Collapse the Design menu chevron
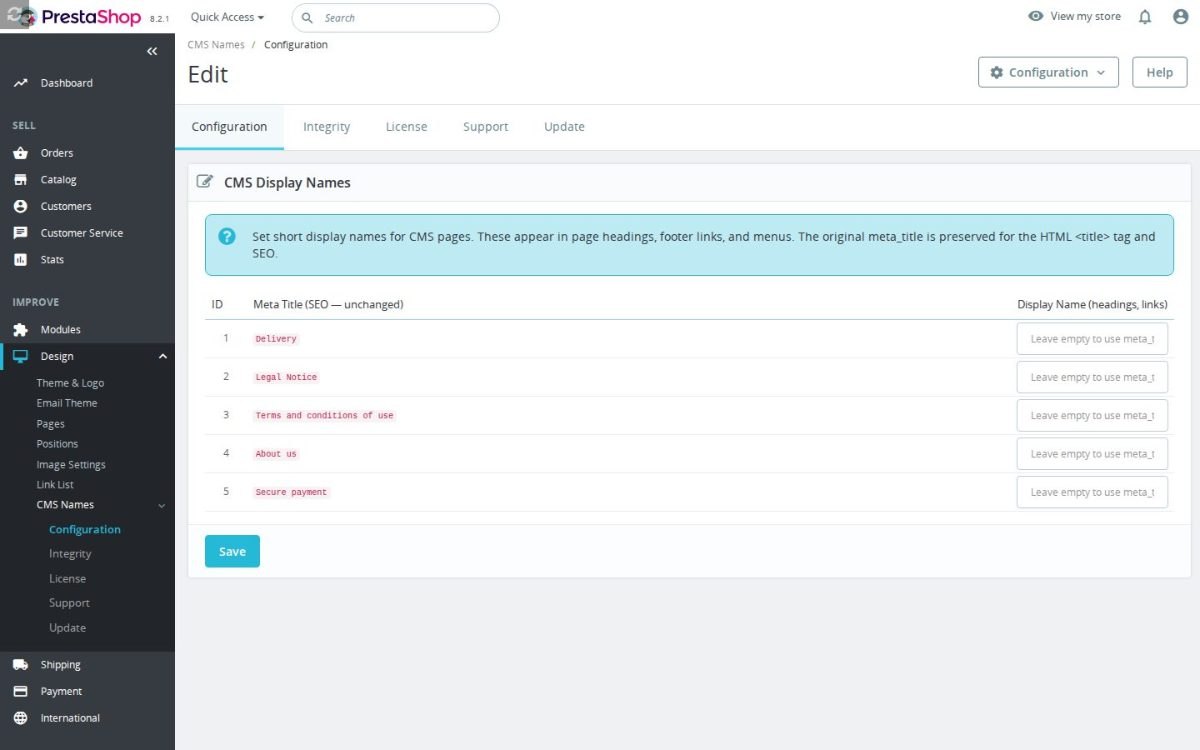1200x750 pixels. click(163, 356)
